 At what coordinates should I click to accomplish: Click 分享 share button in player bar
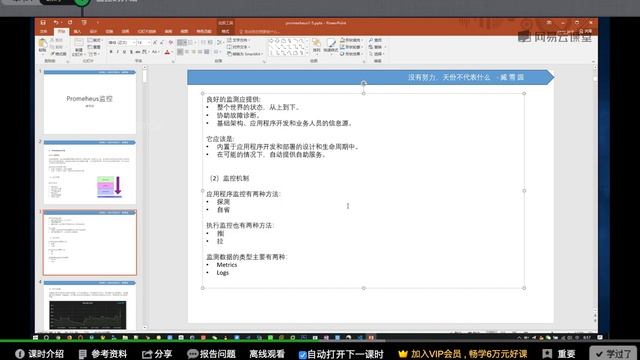tap(157, 354)
